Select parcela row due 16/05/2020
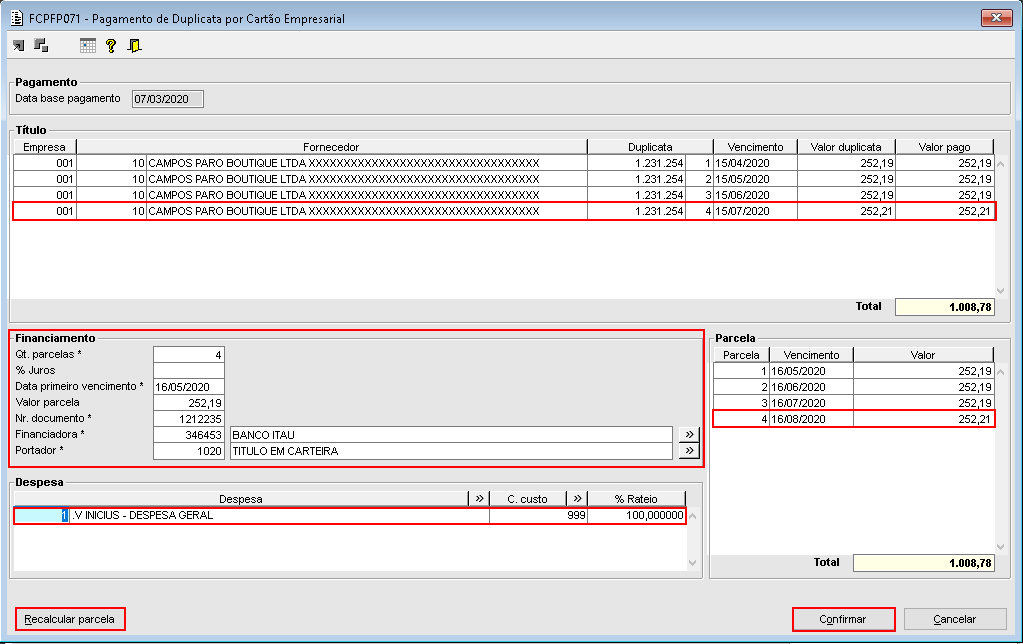This screenshot has width=1023, height=644. [x=853, y=371]
